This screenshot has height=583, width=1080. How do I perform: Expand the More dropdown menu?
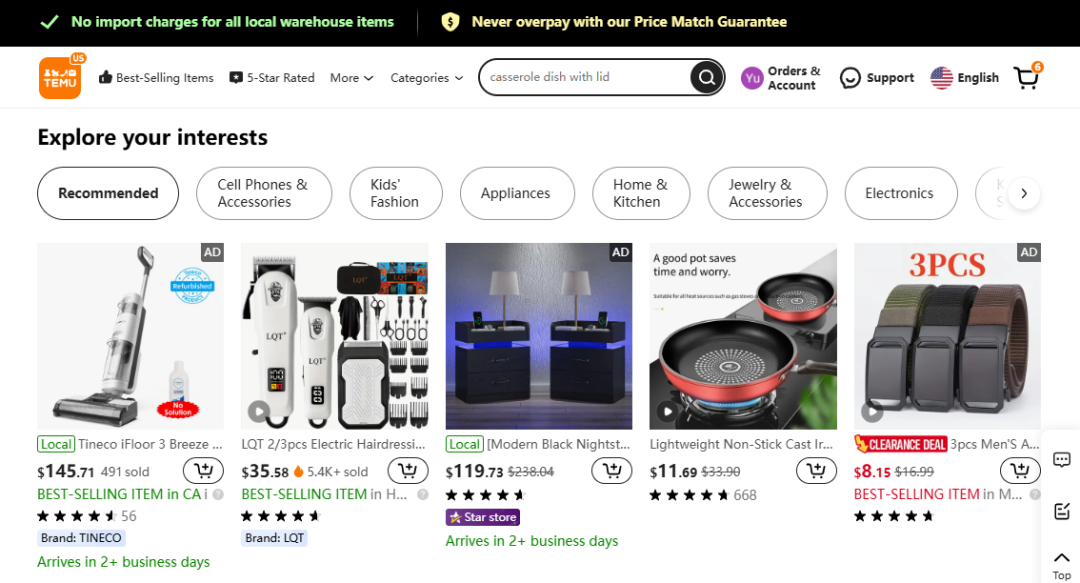tap(351, 78)
